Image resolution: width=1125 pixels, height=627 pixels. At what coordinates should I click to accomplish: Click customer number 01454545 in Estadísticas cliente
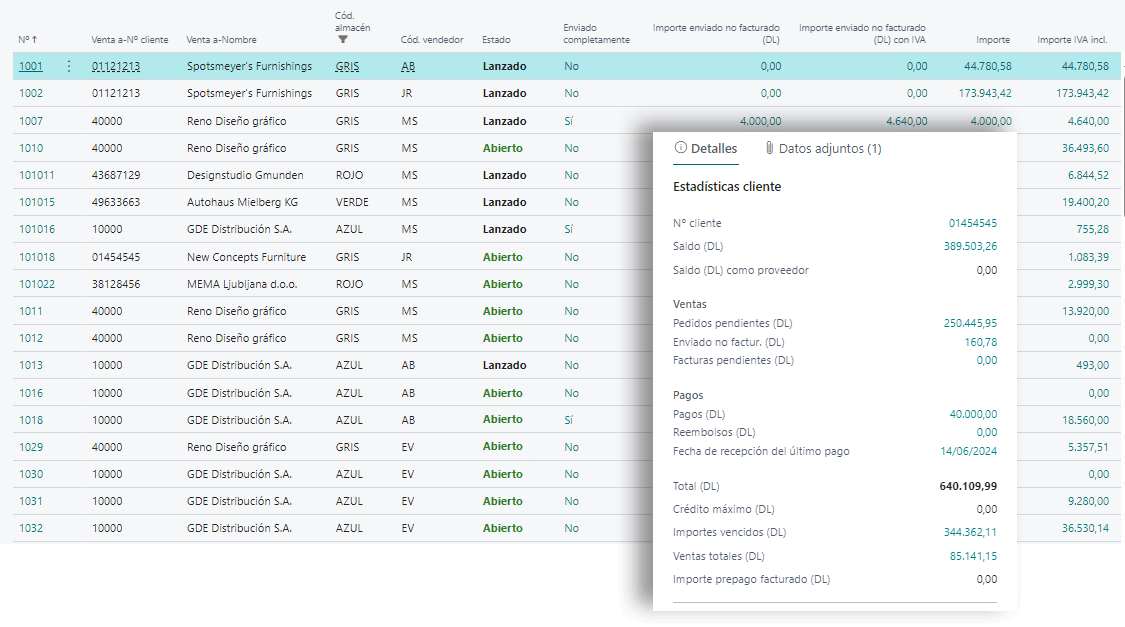(972, 223)
